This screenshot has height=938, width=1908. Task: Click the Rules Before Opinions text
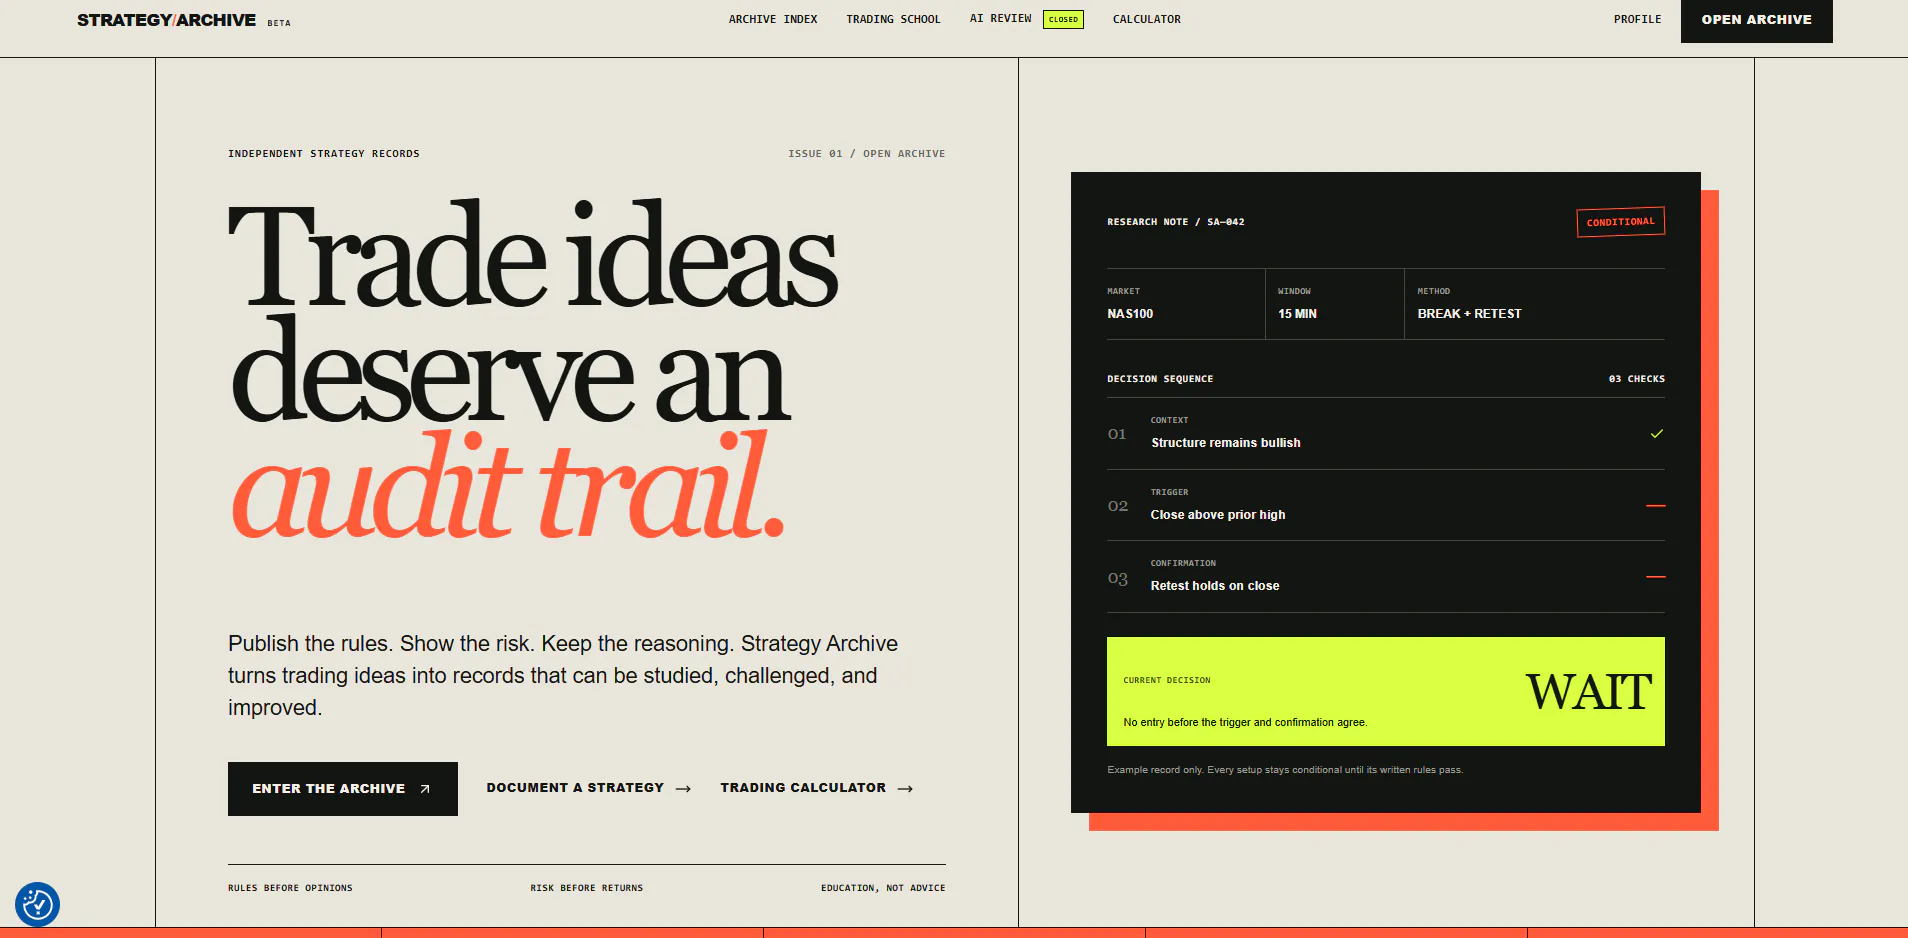coord(290,888)
